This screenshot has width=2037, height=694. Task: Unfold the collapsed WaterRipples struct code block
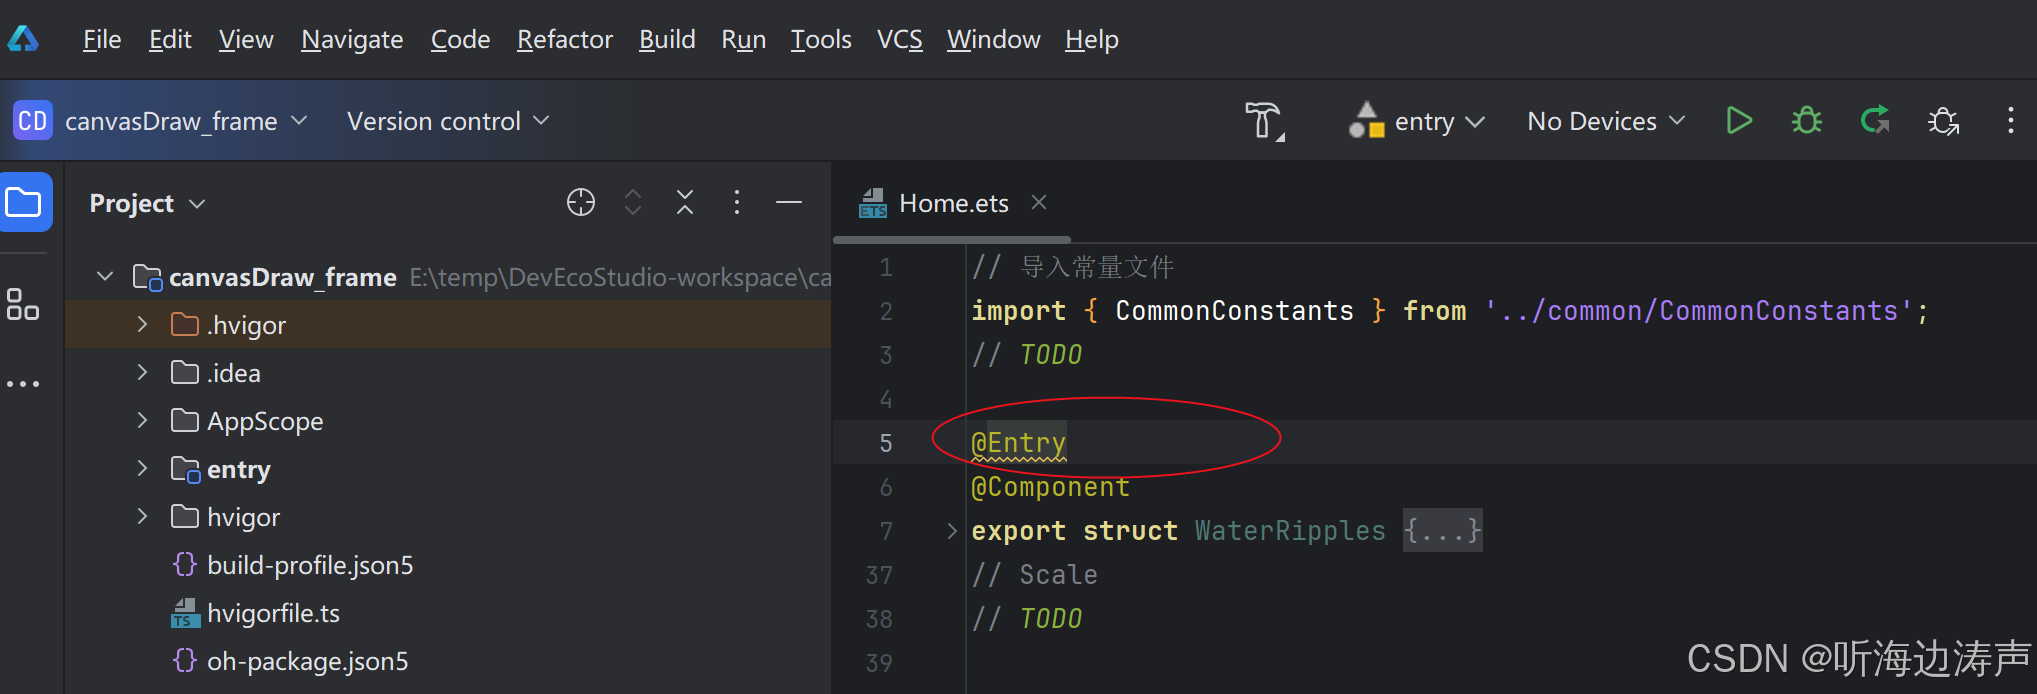tap(952, 531)
